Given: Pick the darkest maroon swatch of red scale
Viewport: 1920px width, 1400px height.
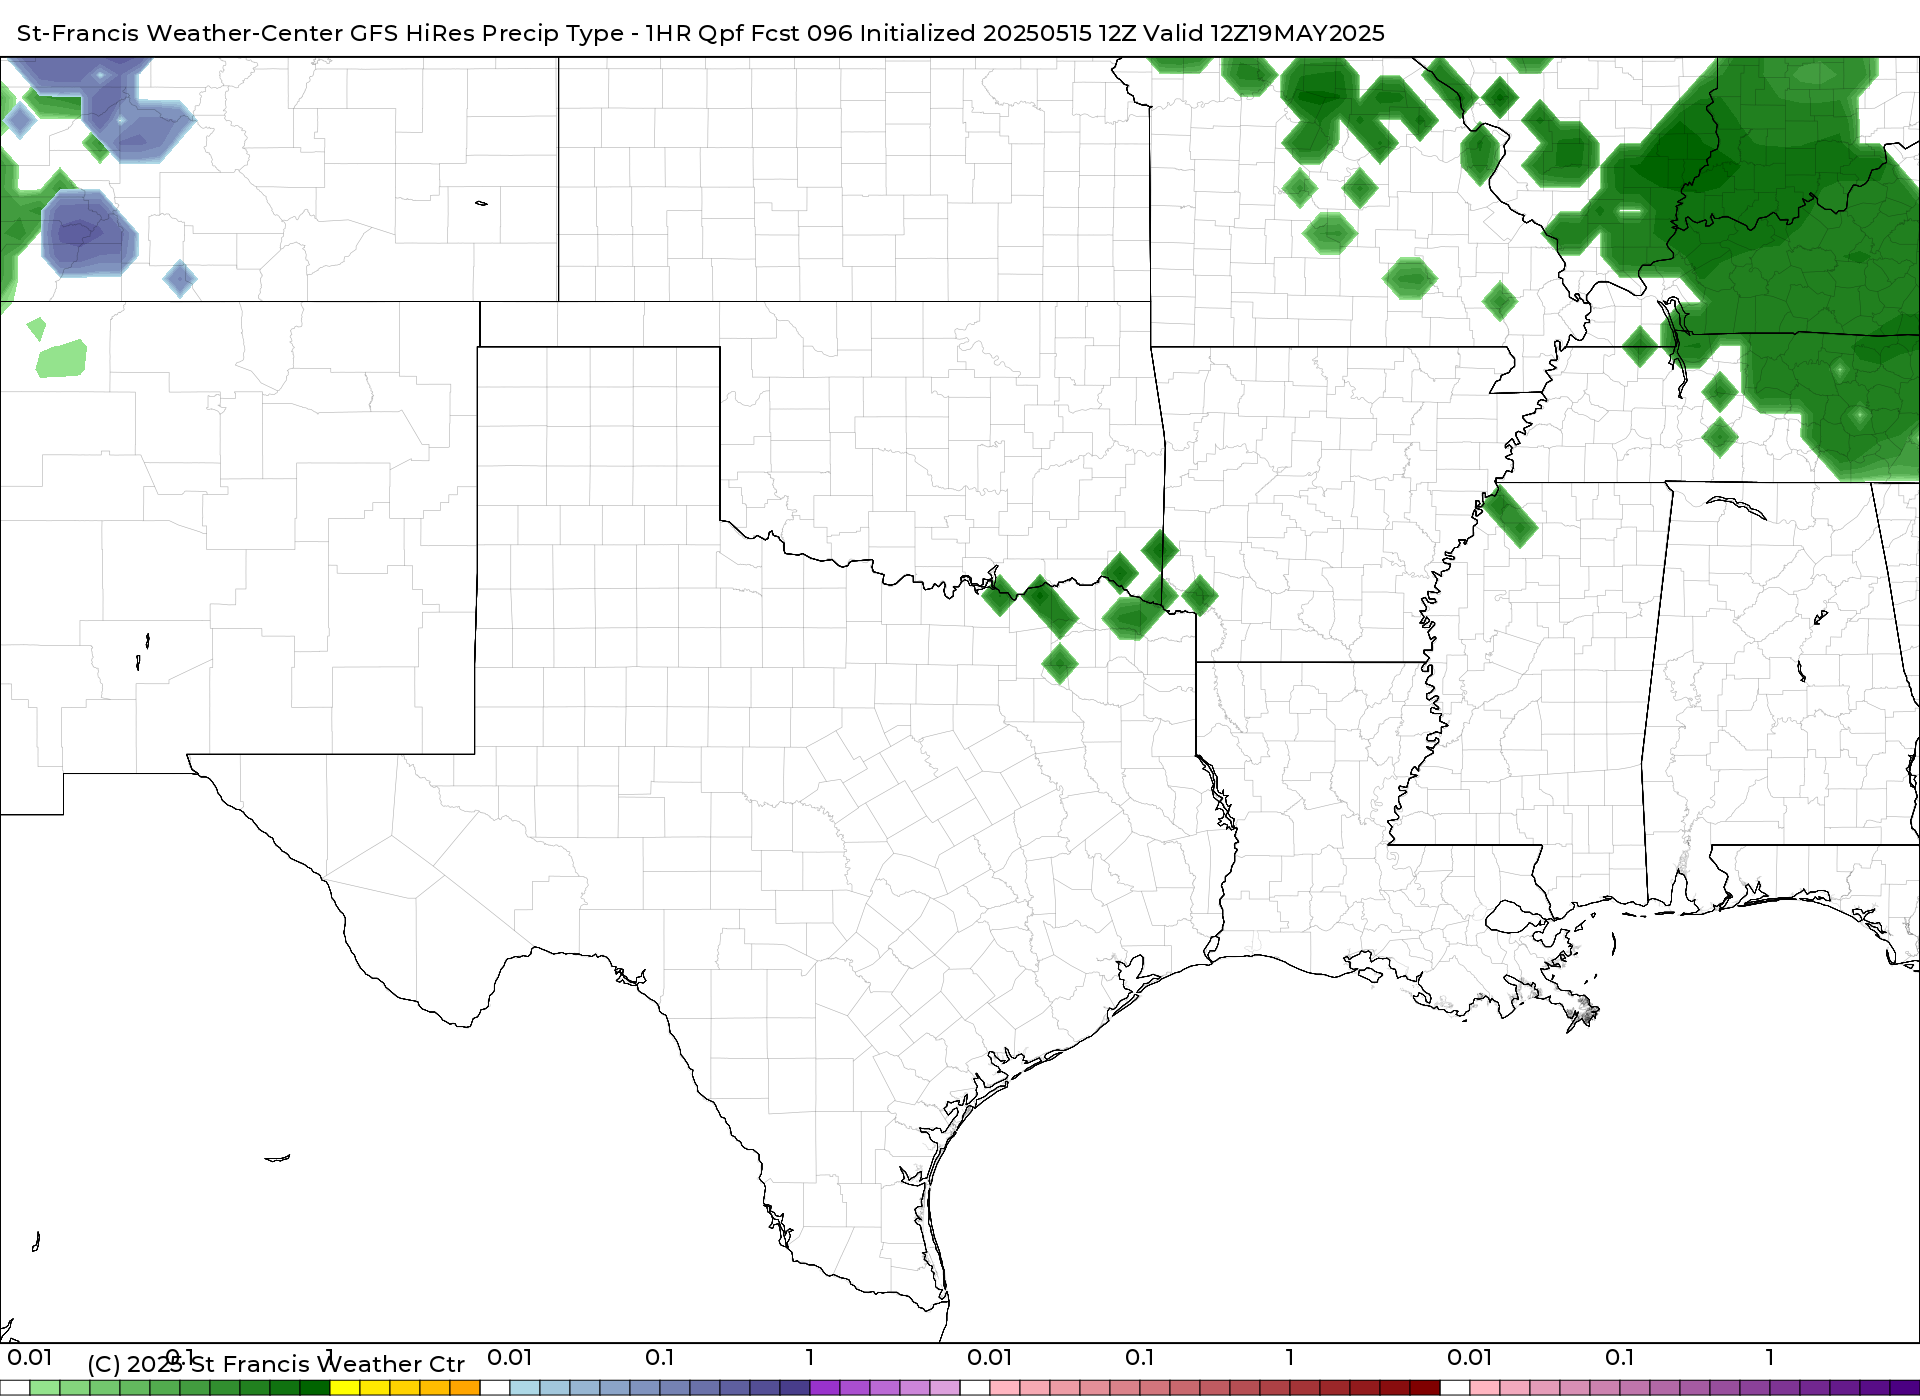Looking at the screenshot, I should [1425, 1388].
